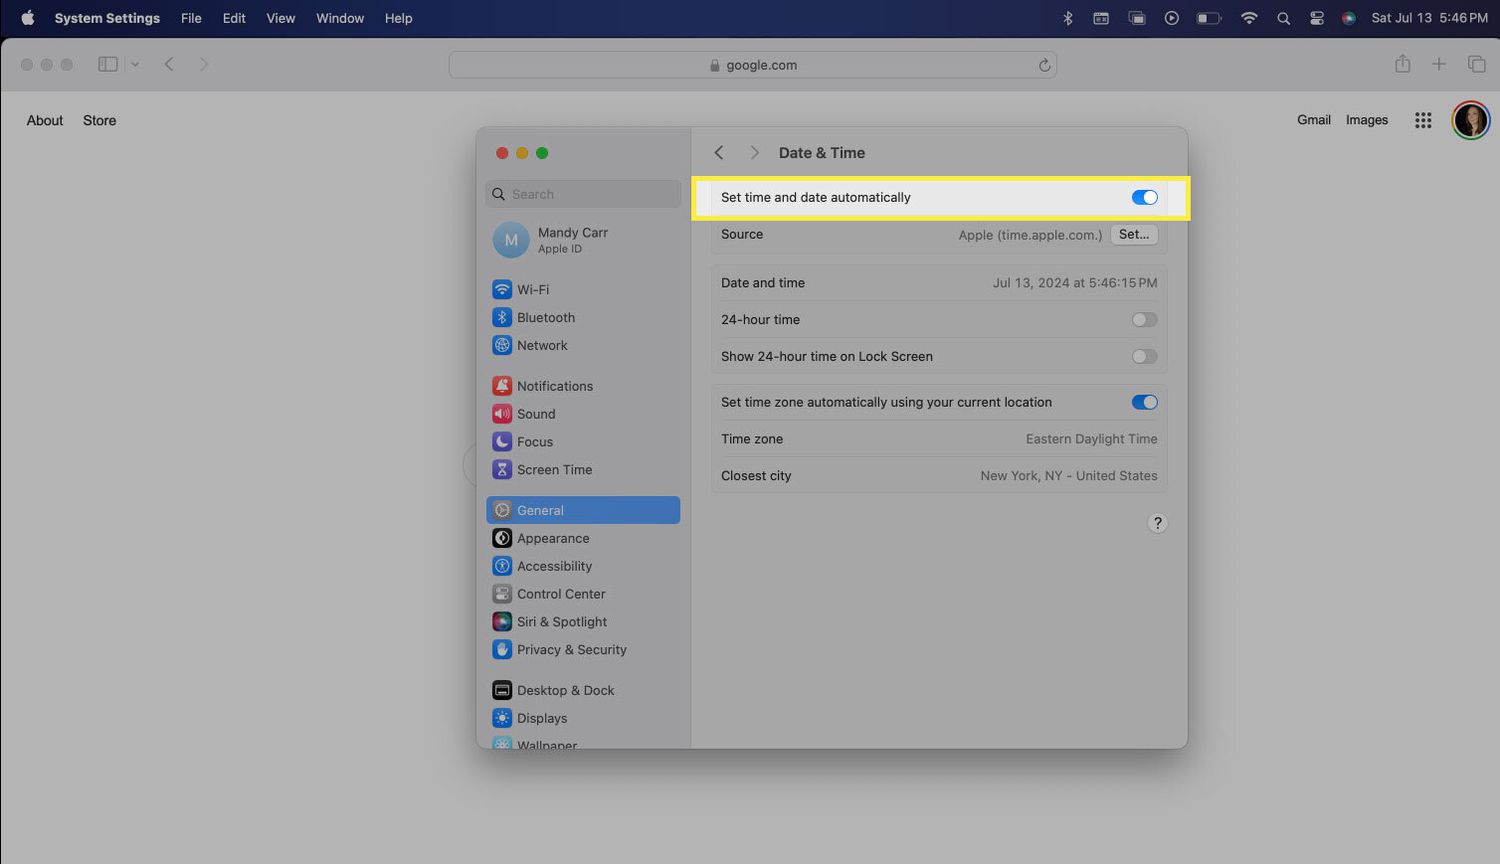The height and width of the screenshot is (864, 1500).
Task: Open Siri & Spotlight settings
Action: click(x=561, y=622)
